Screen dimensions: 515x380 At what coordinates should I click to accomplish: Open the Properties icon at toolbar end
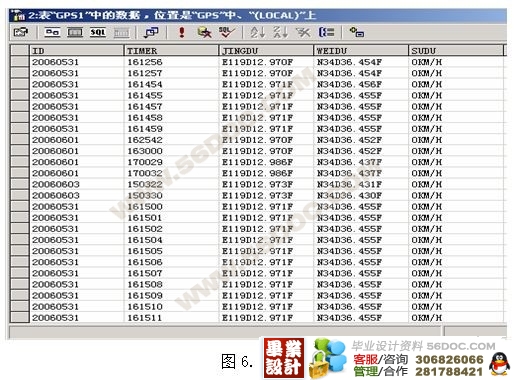[x=357, y=32]
